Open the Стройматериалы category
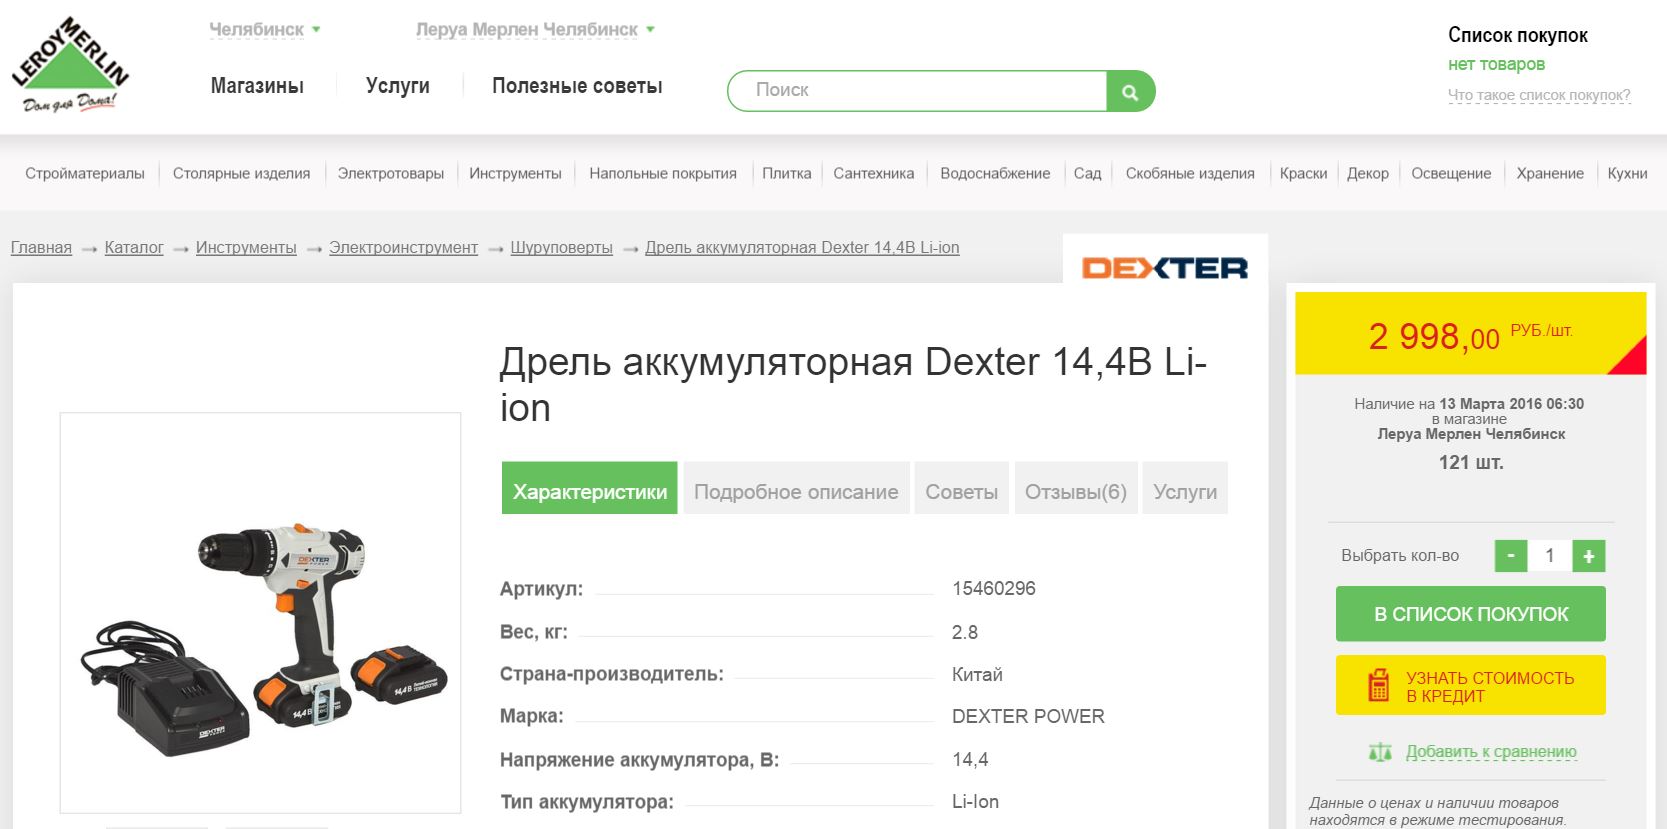This screenshot has width=1667, height=829. point(85,173)
